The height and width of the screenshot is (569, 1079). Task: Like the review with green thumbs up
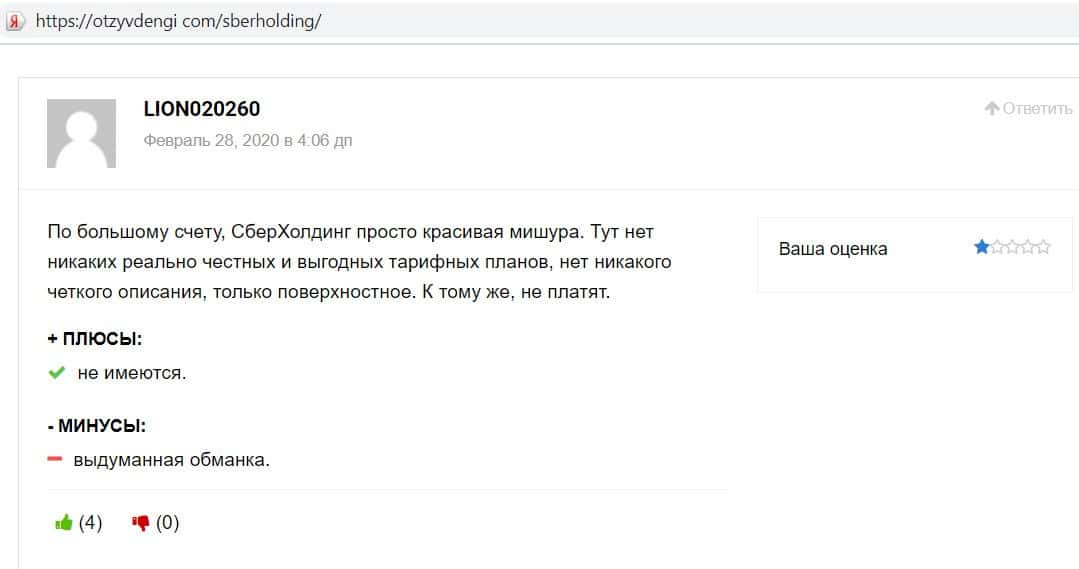click(x=64, y=522)
